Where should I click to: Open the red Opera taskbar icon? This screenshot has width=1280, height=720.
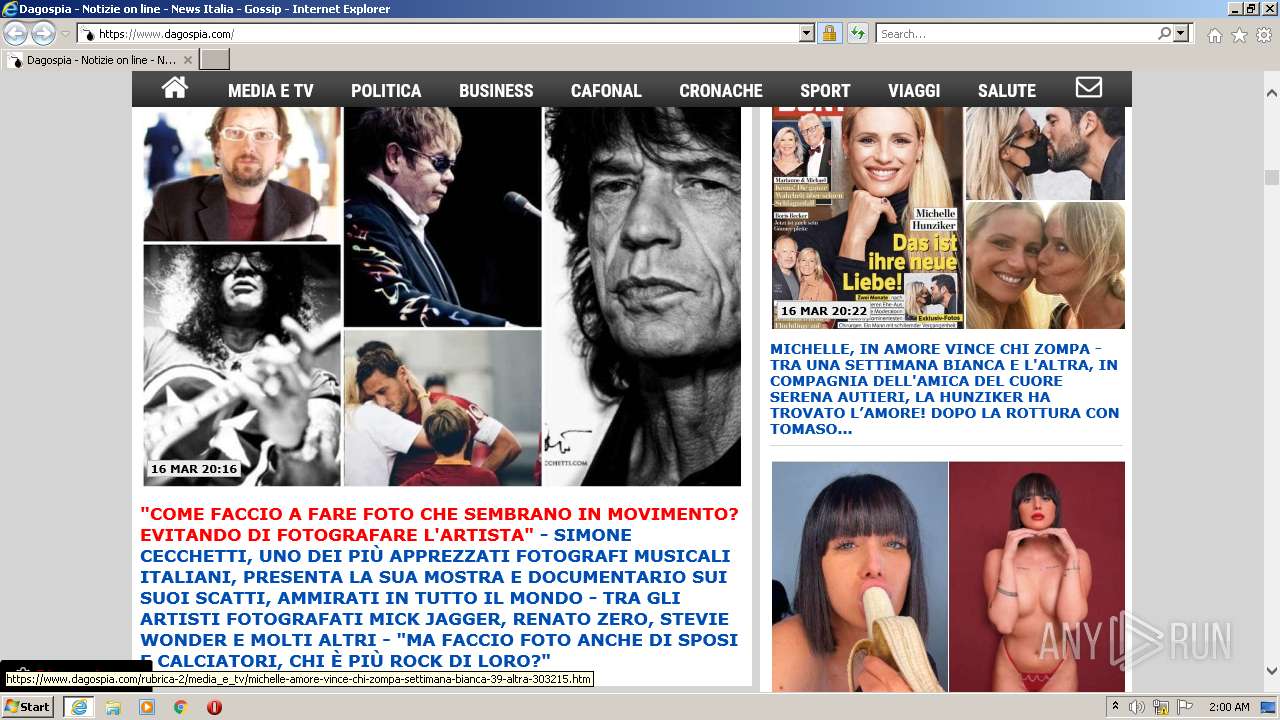click(x=214, y=707)
